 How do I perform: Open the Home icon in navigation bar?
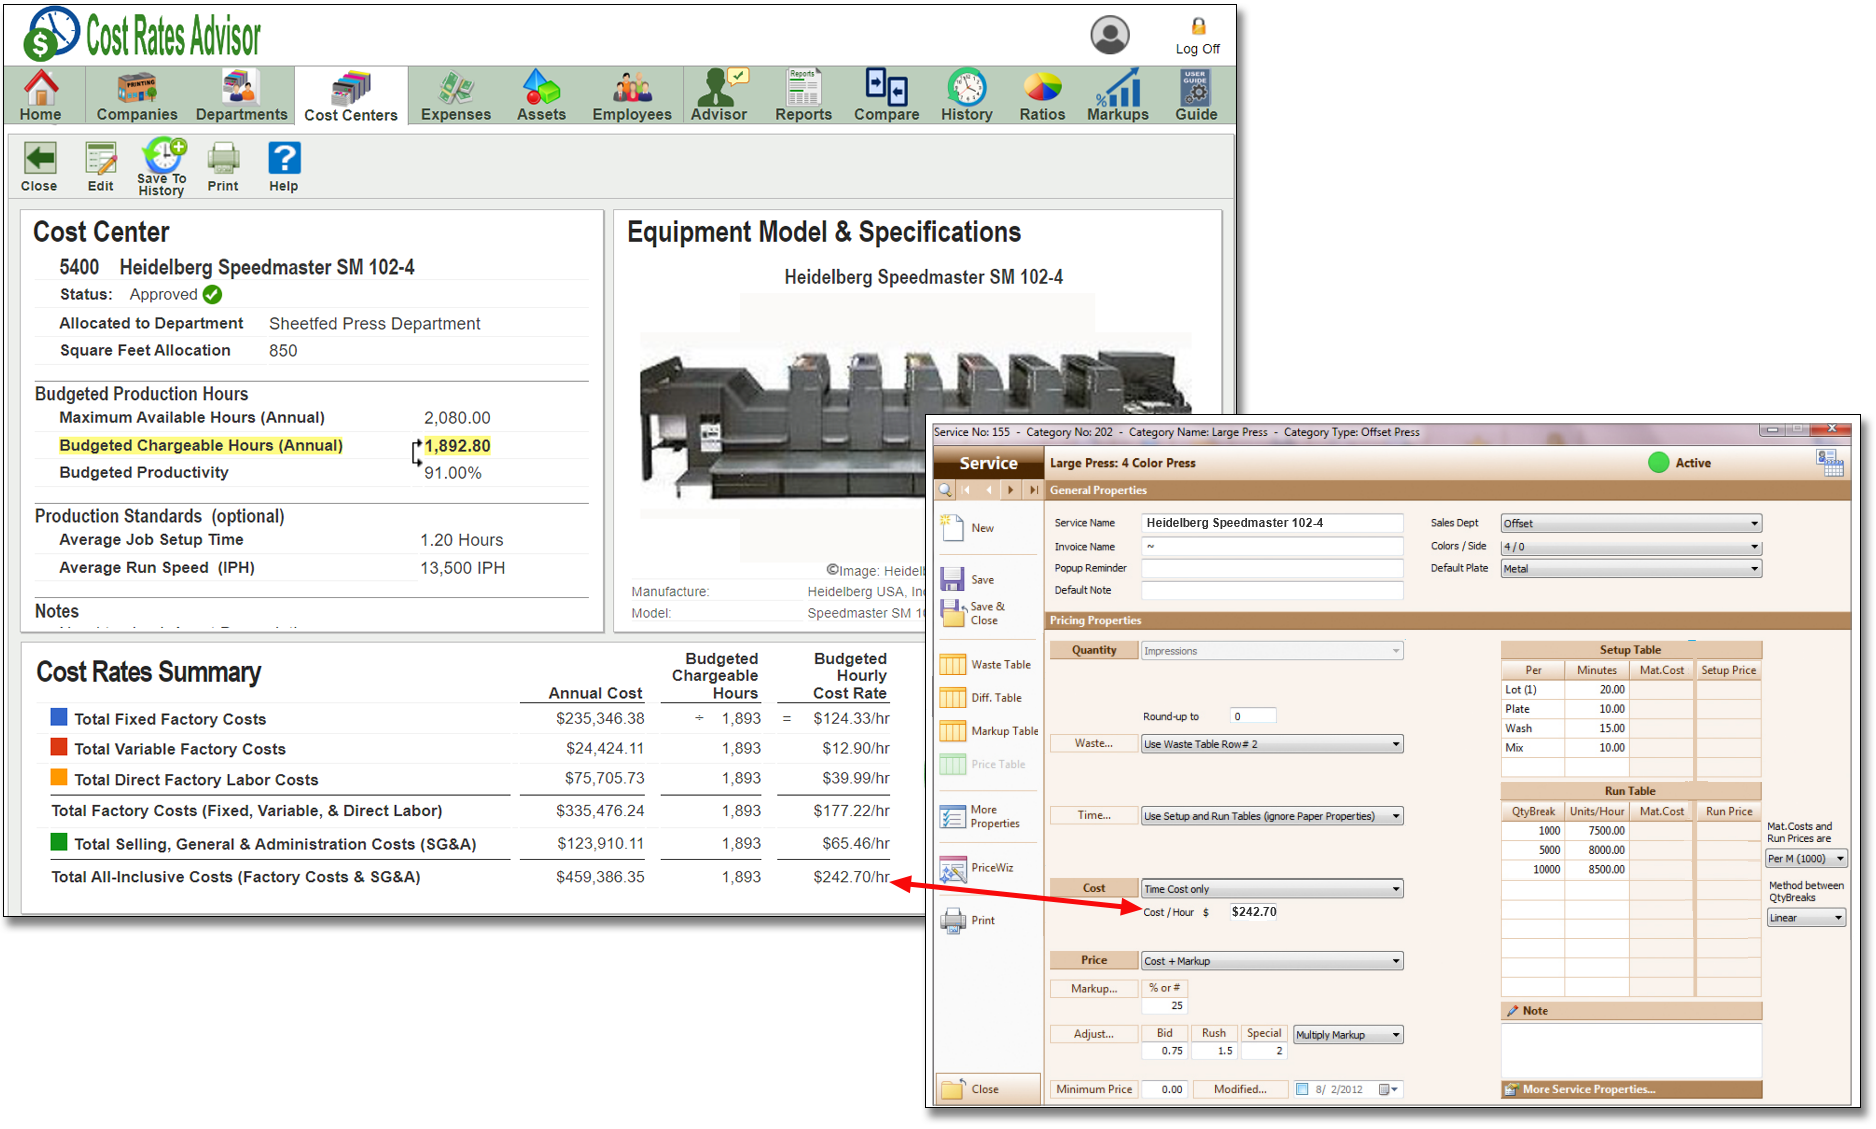click(41, 96)
